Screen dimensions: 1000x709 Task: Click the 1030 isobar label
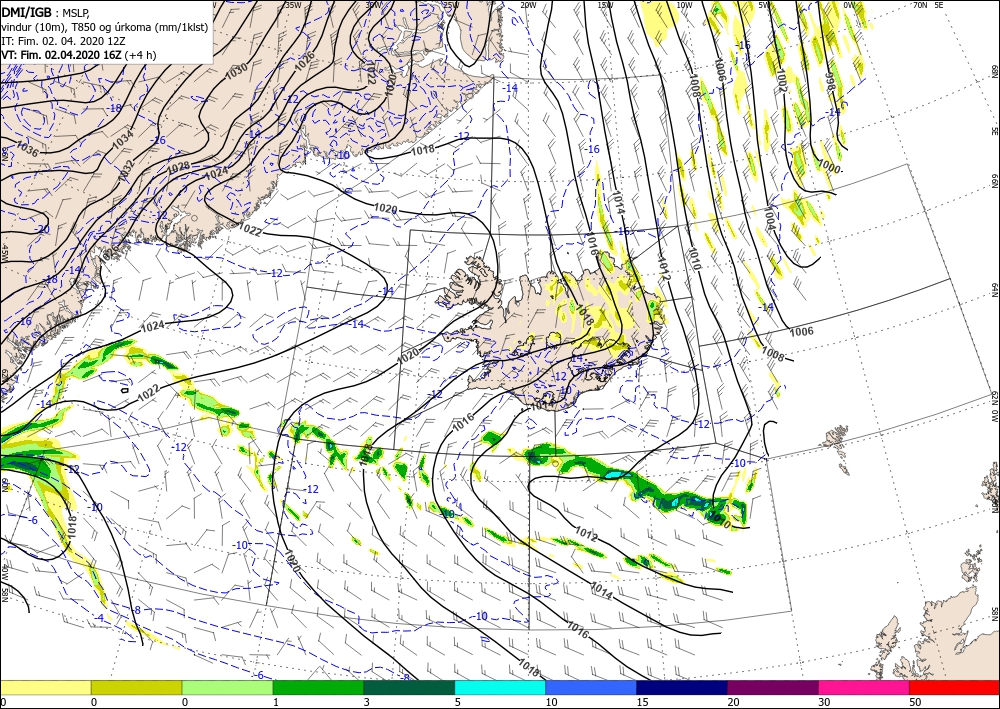click(x=235, y=71)
